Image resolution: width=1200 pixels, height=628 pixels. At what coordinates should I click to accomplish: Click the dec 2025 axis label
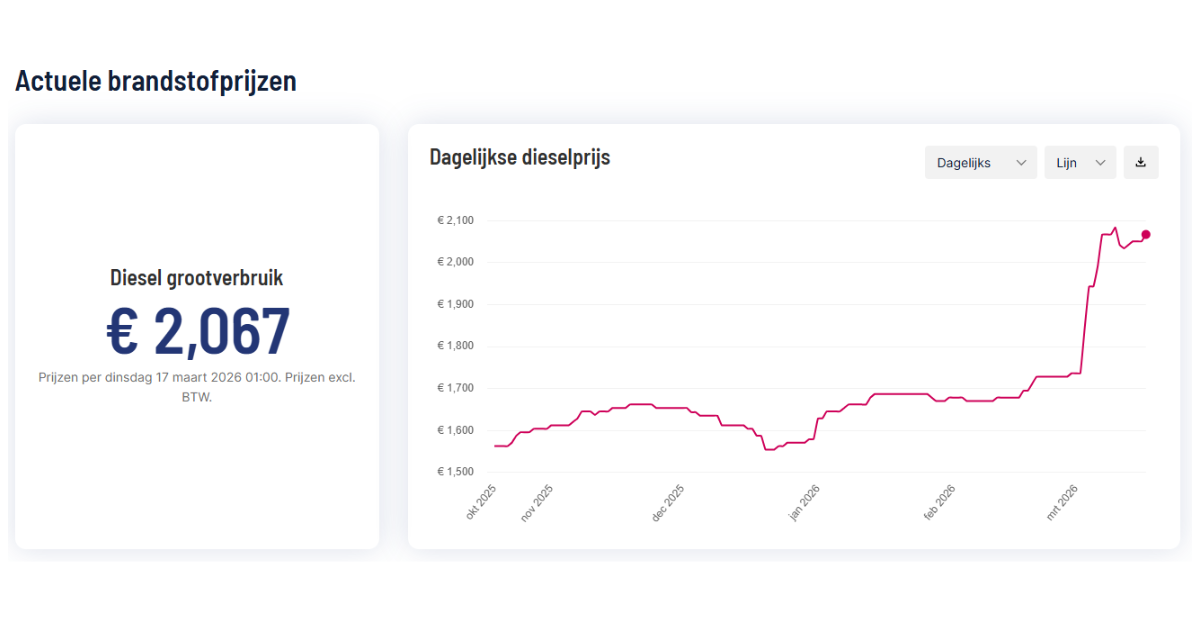[x=668, y=502]
